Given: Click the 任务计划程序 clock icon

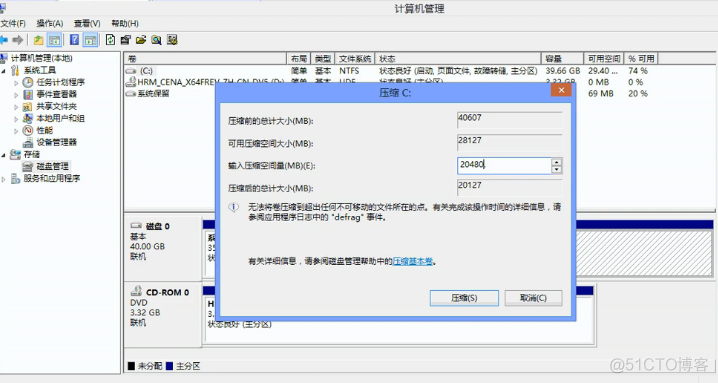Looking at the screenshot, I should tap(28, 82).
